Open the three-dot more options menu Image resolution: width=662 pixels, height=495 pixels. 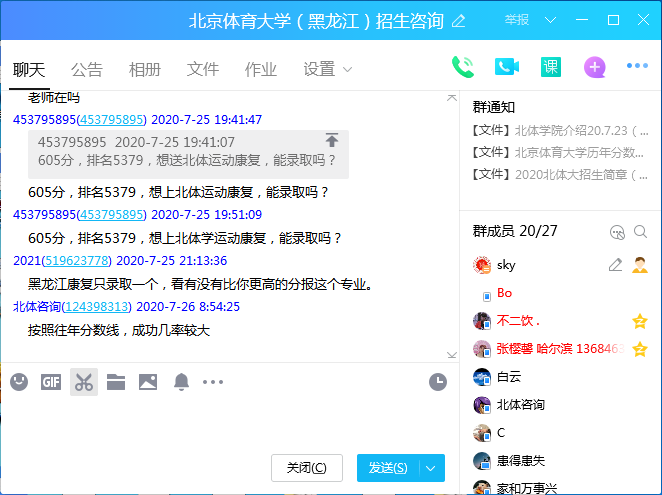tap(637, 65)
